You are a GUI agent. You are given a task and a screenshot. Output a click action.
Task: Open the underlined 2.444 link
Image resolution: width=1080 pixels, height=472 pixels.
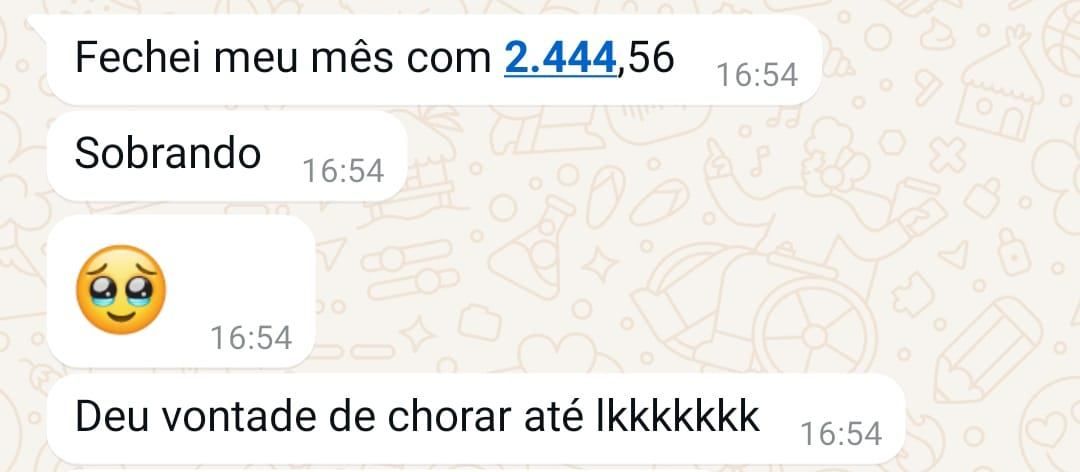click(x=559, y=57)
